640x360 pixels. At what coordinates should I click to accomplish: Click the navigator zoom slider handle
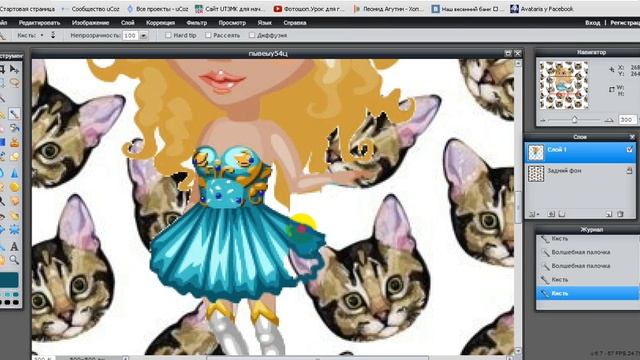coord(575,120)
